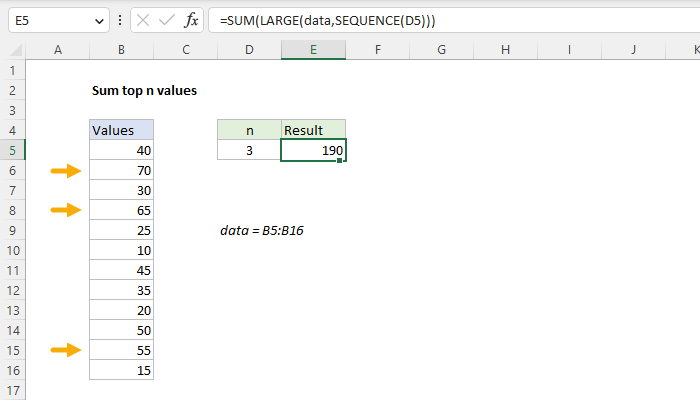Image resolution: width=700 pixels, height=400 pixels.
Task: Select cell with value 50
Action: pyautogui.click(x=121, y=330)
